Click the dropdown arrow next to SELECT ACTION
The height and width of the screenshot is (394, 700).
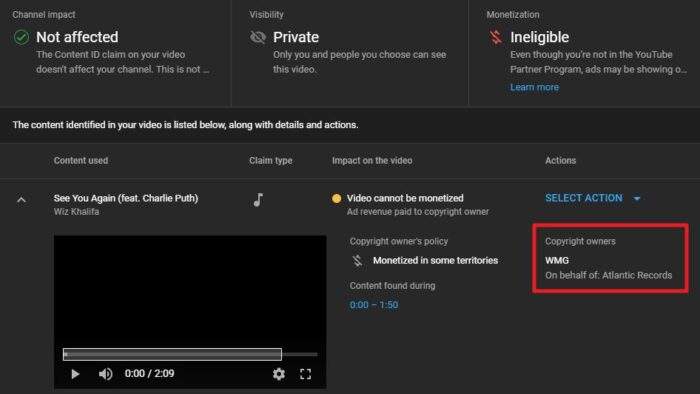tap(637, 199)
